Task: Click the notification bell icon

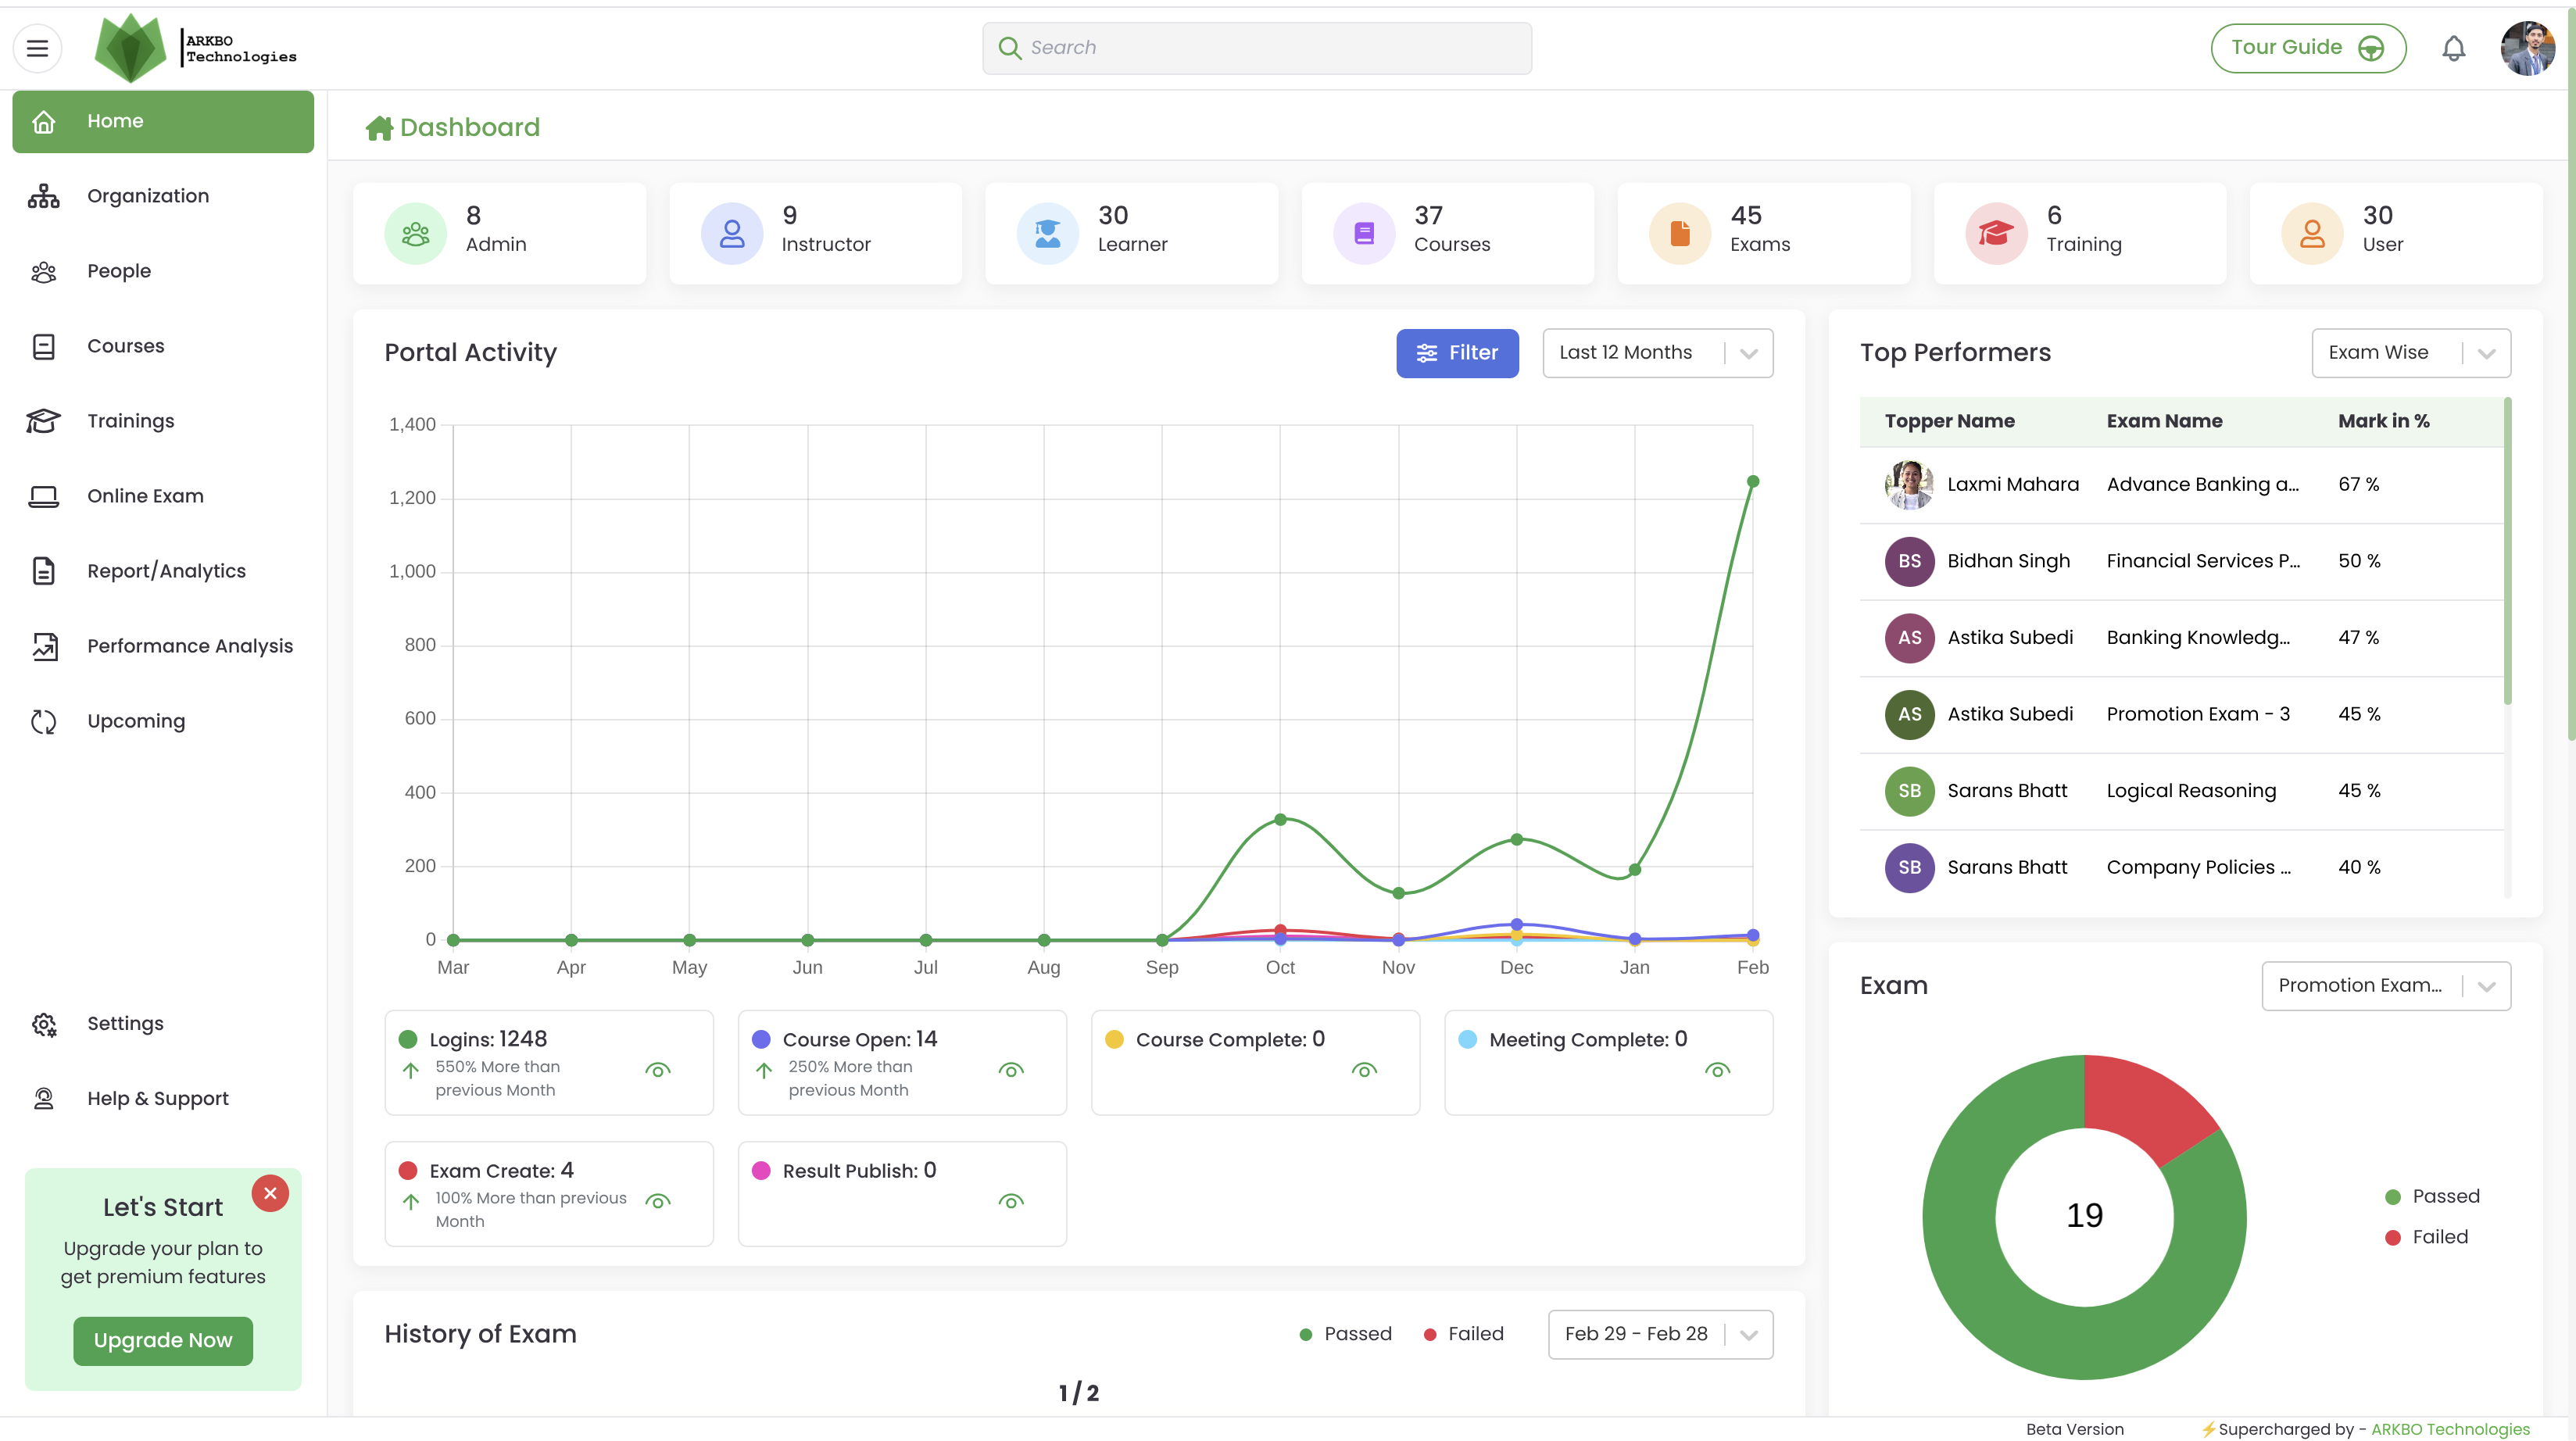Action: [2453, 48]
